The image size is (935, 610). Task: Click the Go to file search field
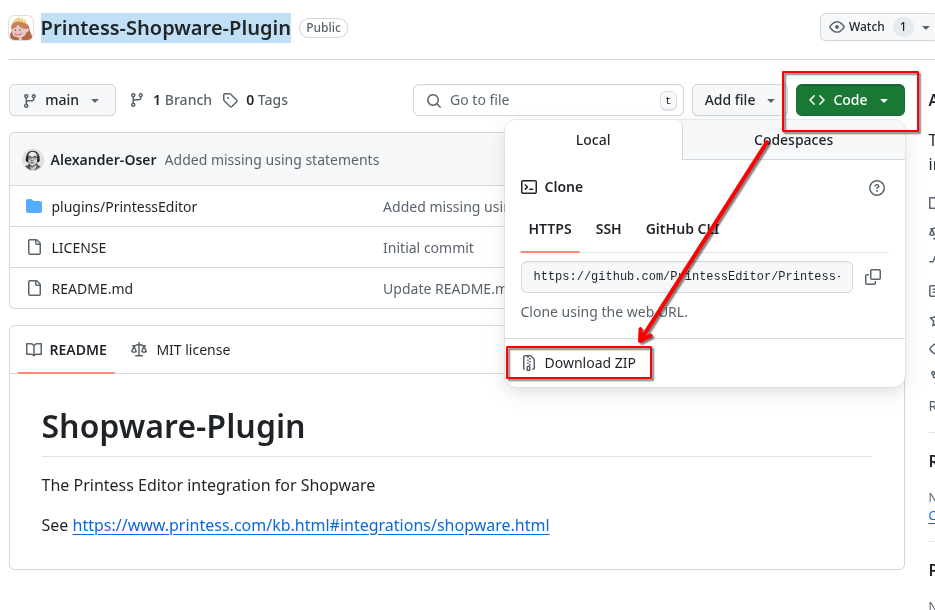tap(548, 100)
